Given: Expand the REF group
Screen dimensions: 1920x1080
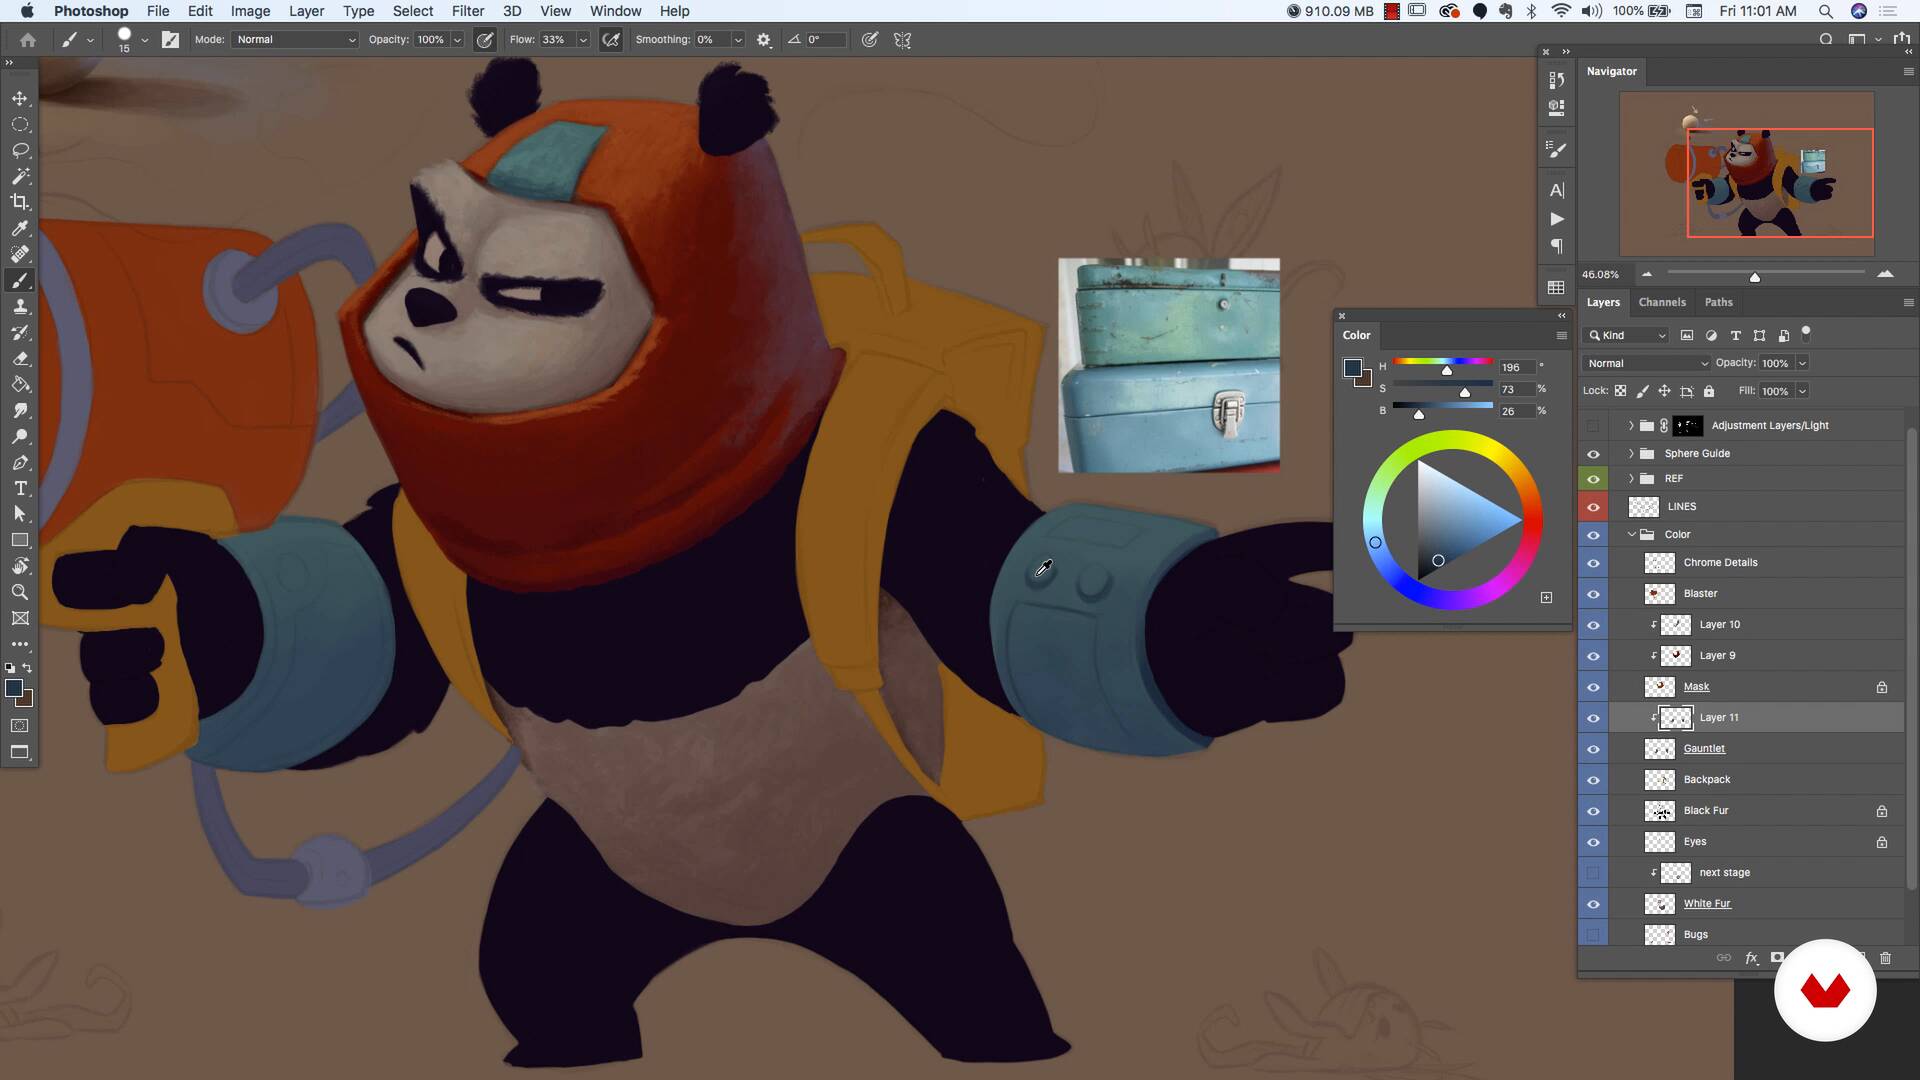Looking at the screenshot, I should (x=1631, y=479).
